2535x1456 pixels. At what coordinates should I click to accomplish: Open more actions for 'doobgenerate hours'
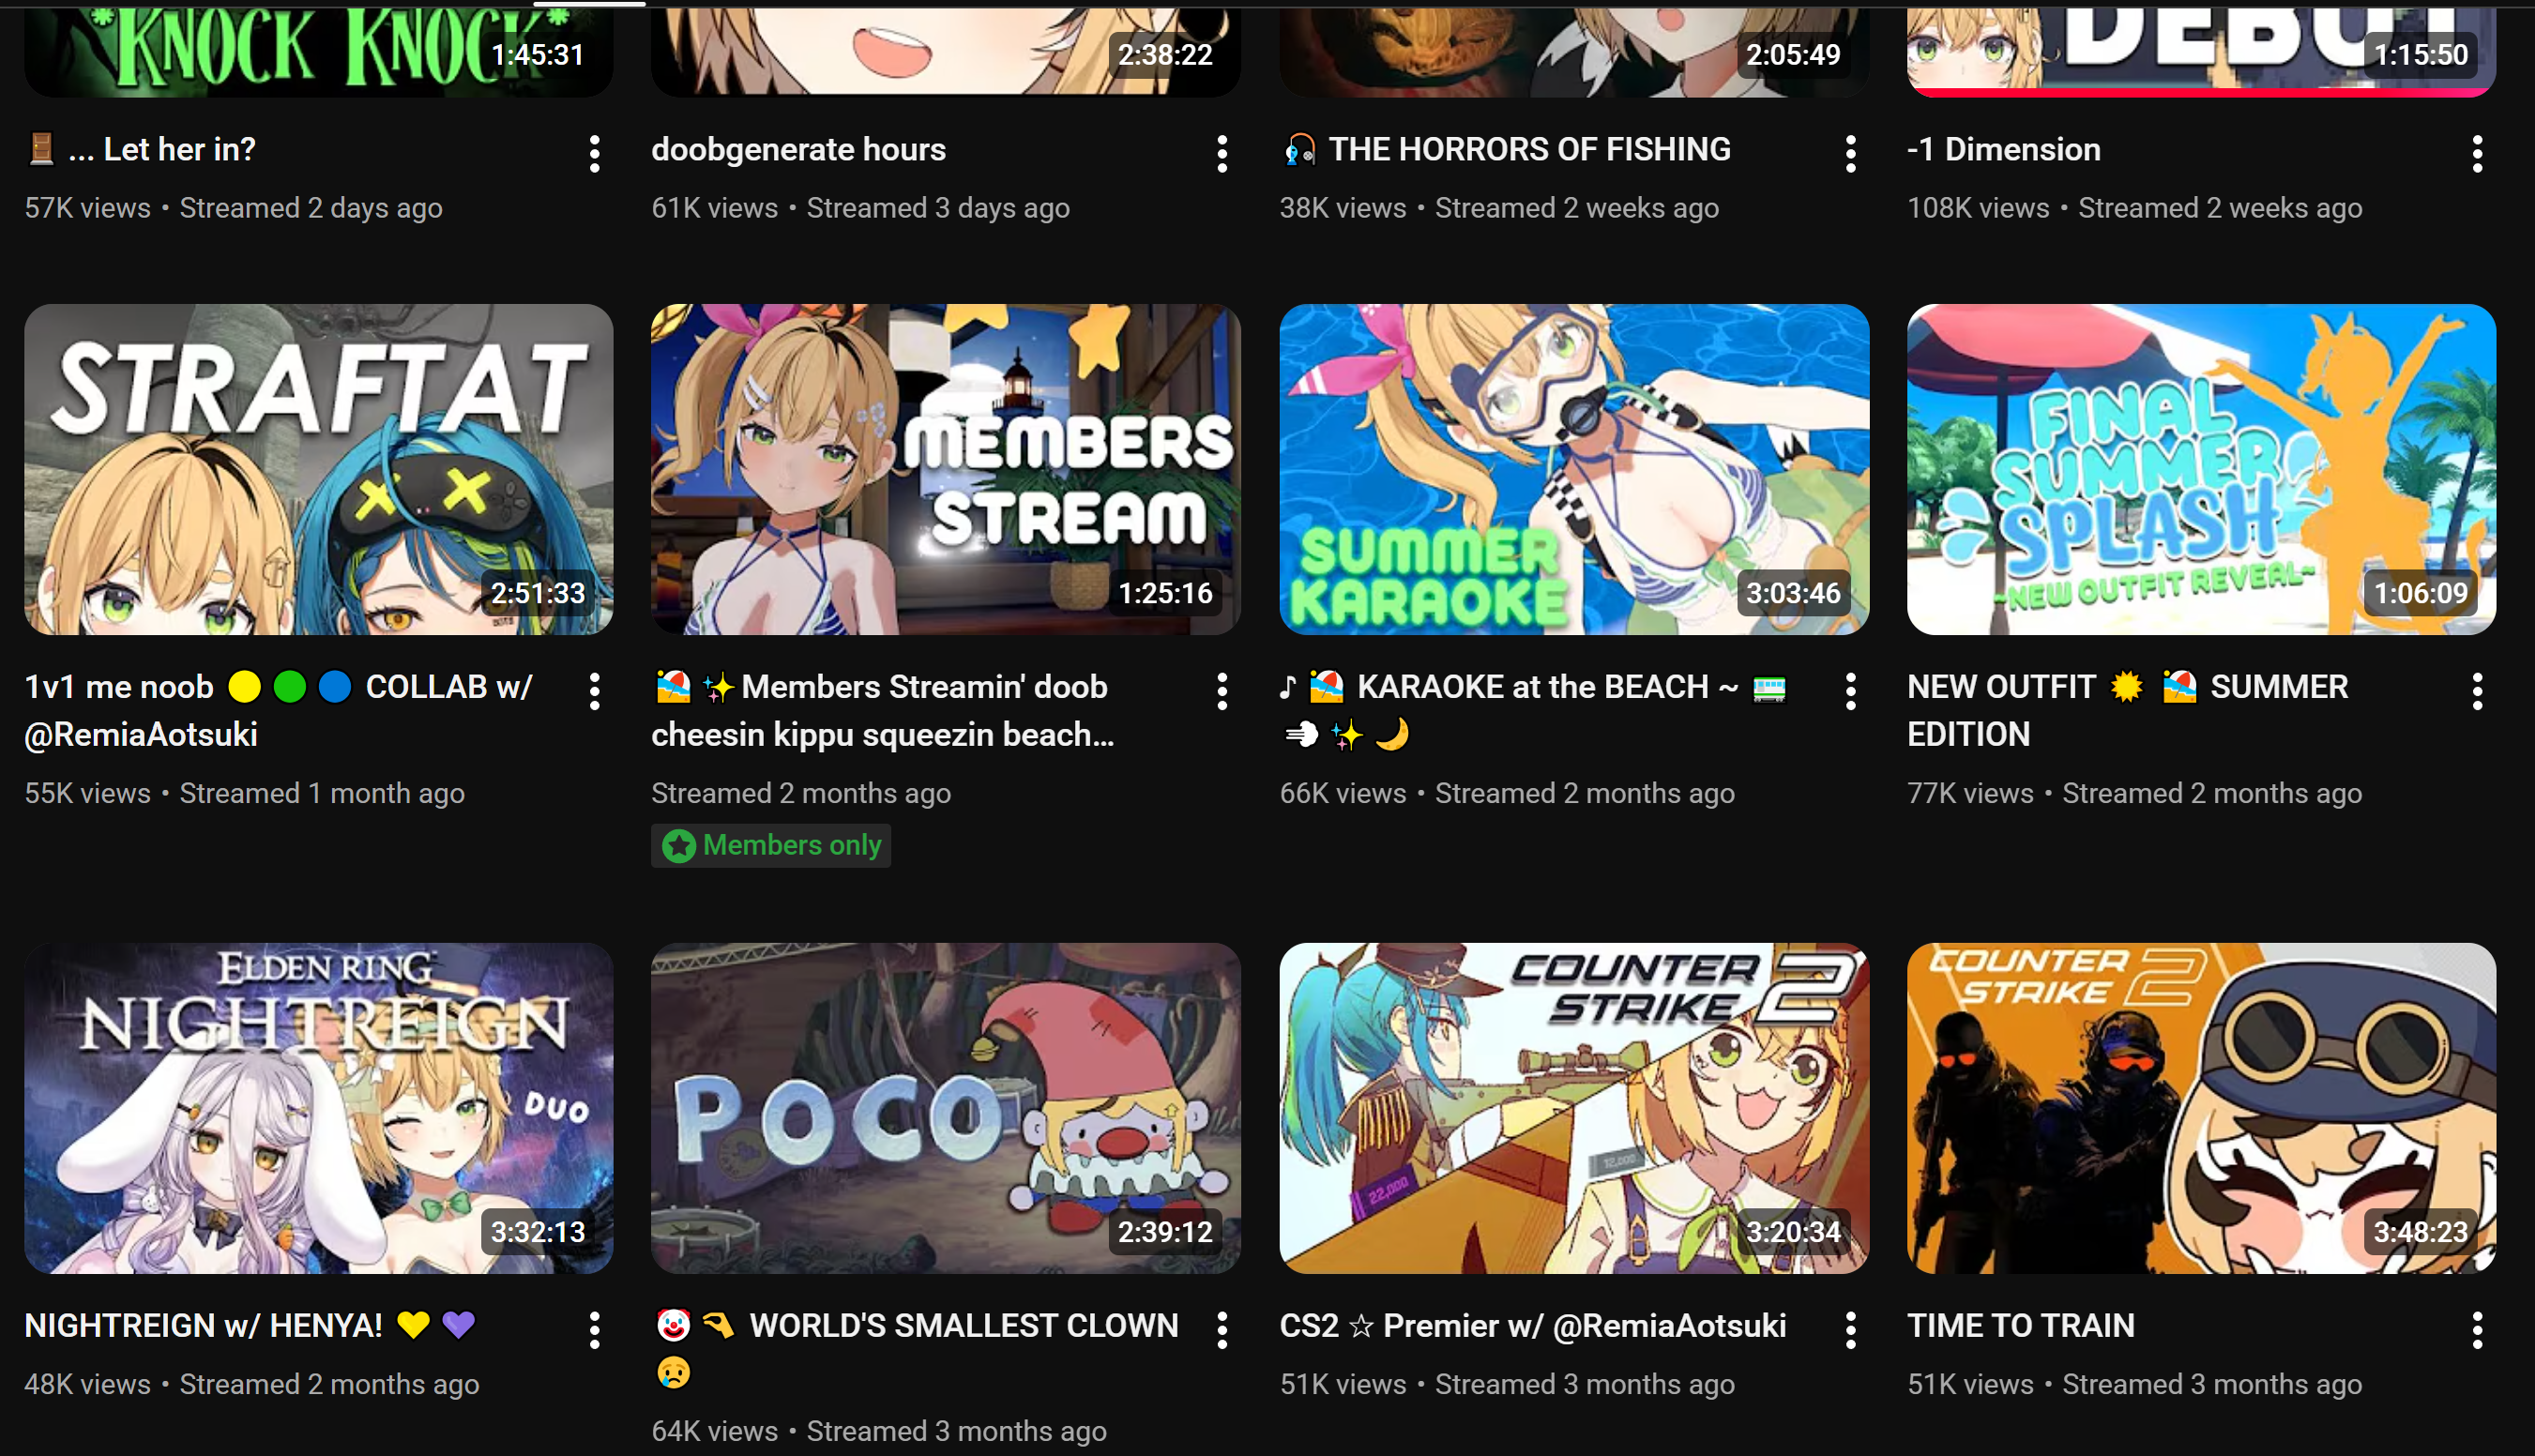(1222, 154)
